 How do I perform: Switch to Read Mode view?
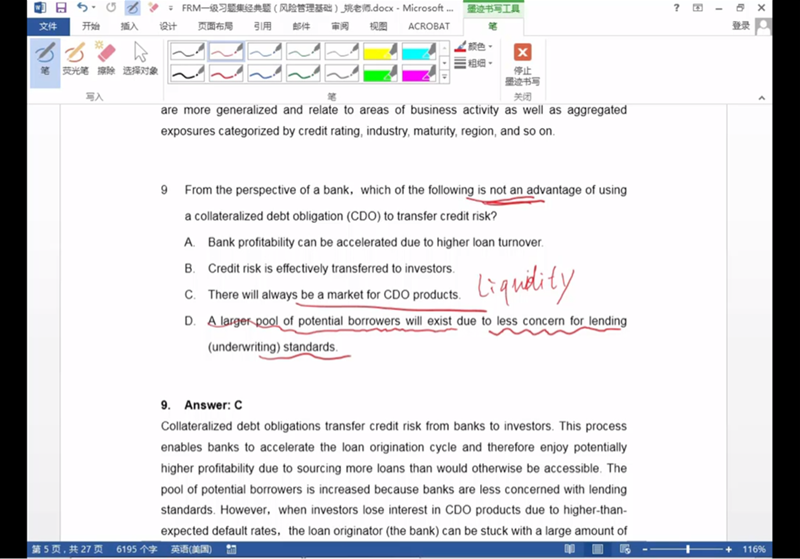click(x=569, y=549)
